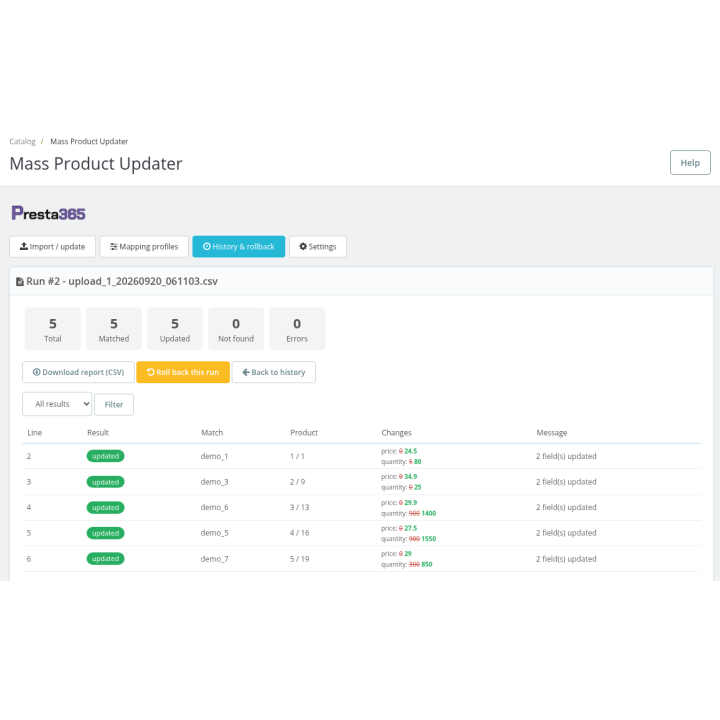Select the Errors count tile
Viewport: 720px width, 720px height.
point(297,329)
